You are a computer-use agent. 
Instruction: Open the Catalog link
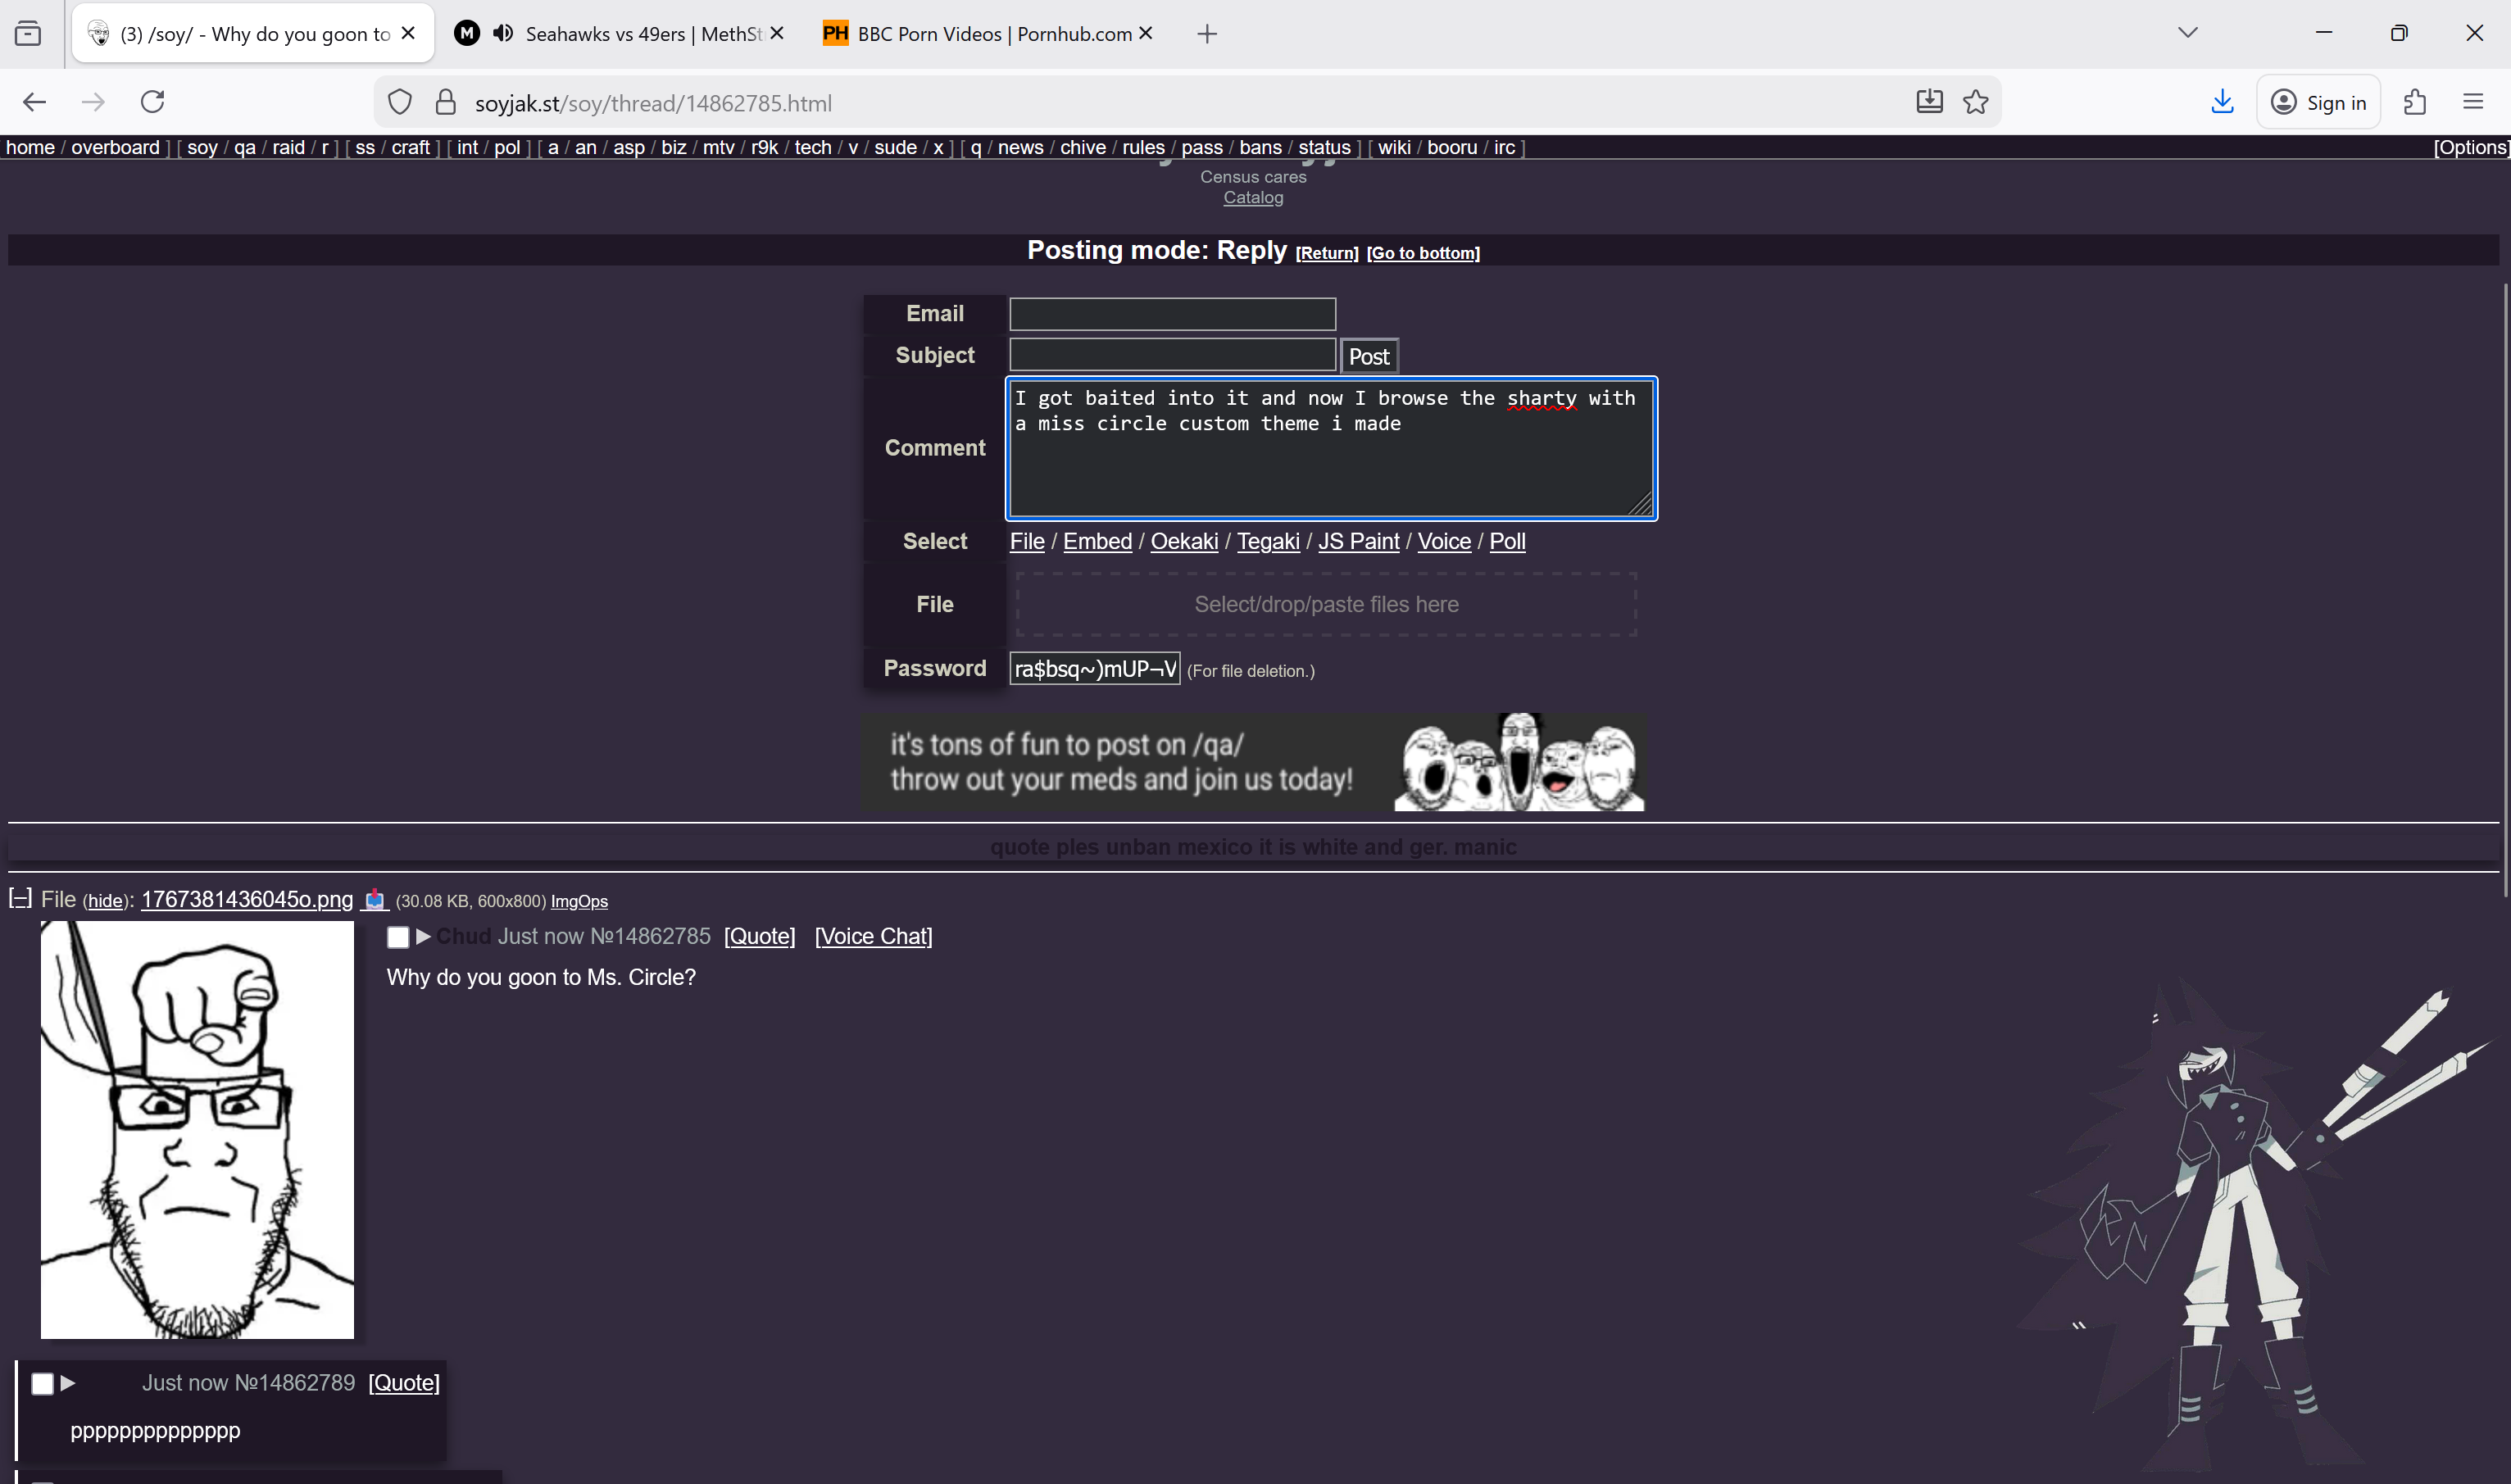click(x=1252, y=198)
